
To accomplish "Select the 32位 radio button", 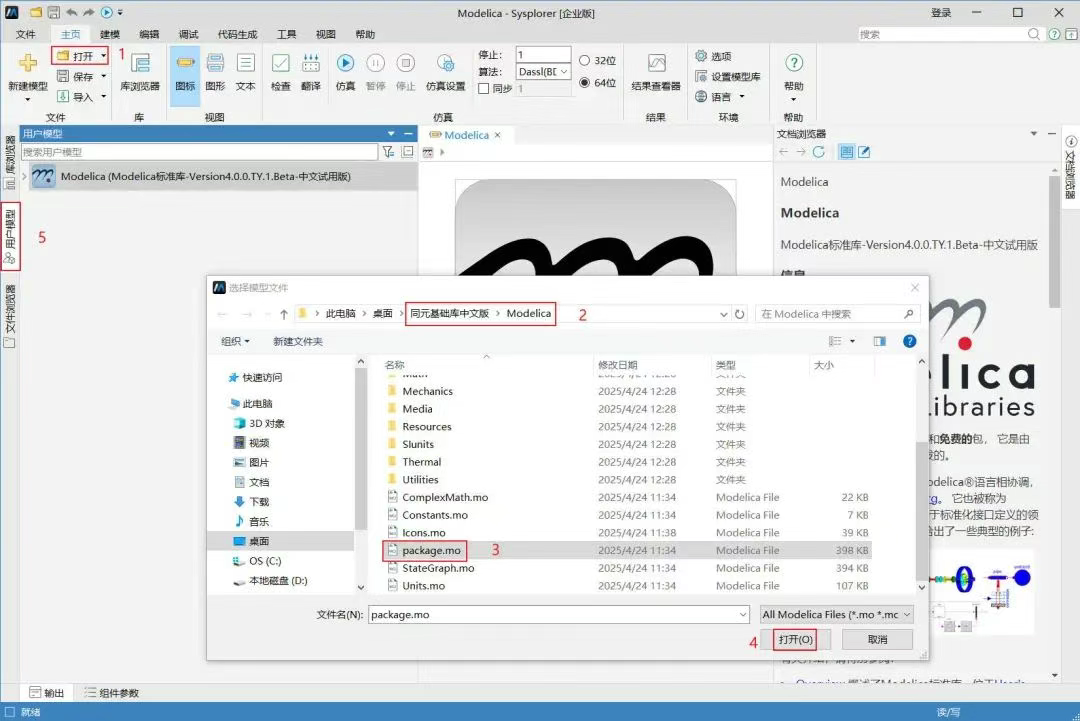I will (x=585, y=61).
